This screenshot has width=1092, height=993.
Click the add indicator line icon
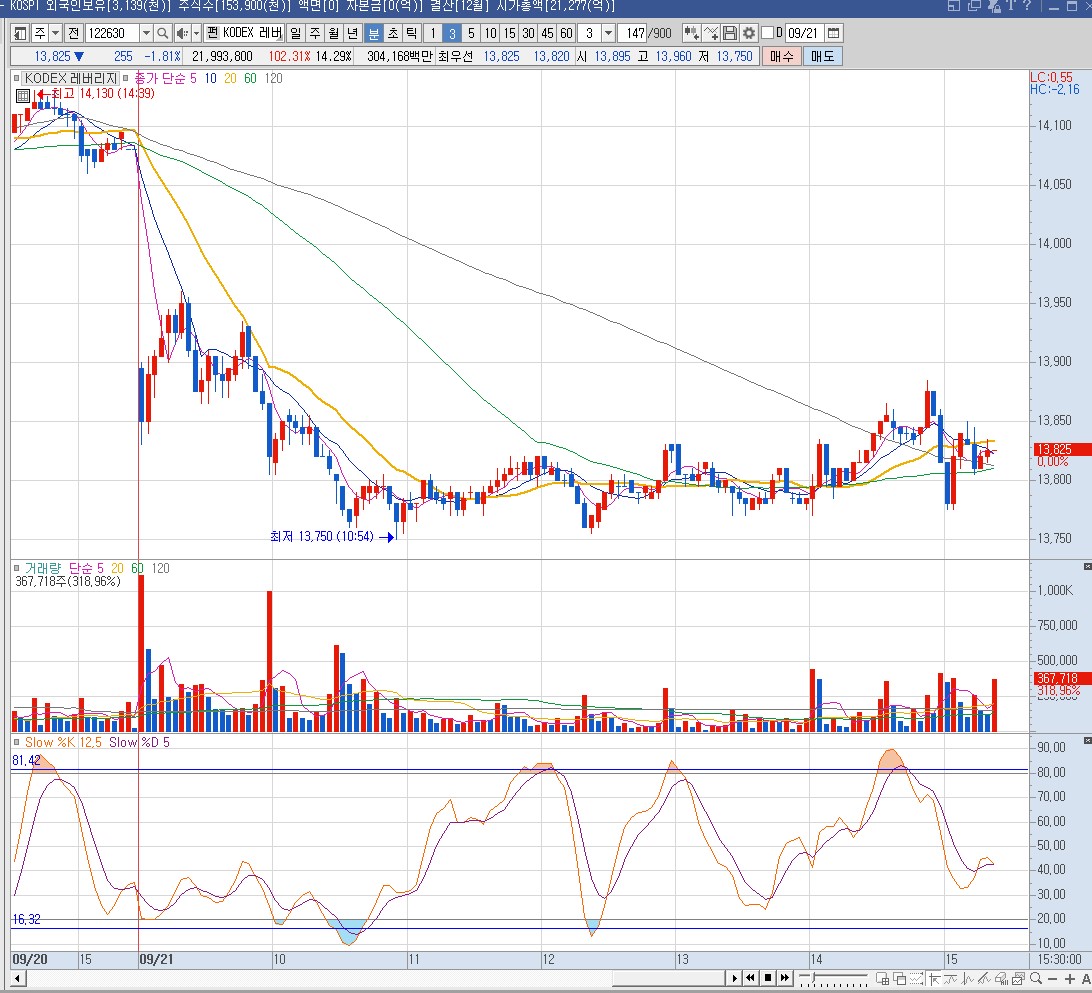711,33
